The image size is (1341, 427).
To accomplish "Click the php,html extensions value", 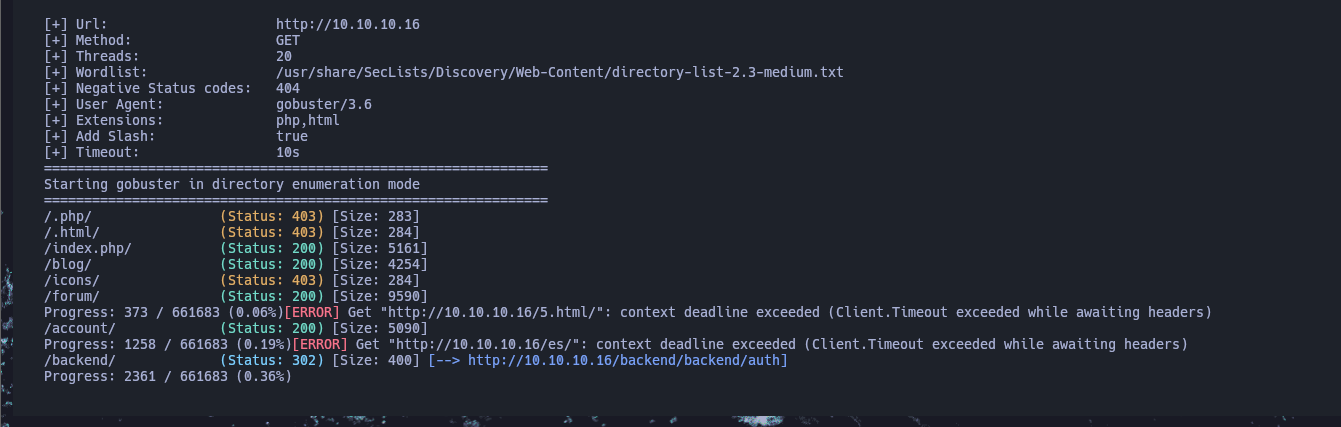I will pyautogui.click(x=308, y=120).
